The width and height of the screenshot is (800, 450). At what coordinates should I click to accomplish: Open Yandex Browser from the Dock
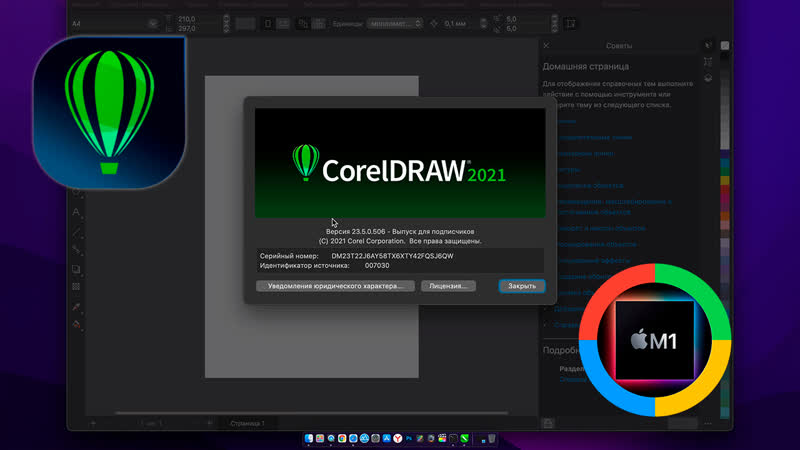point(397,438)
